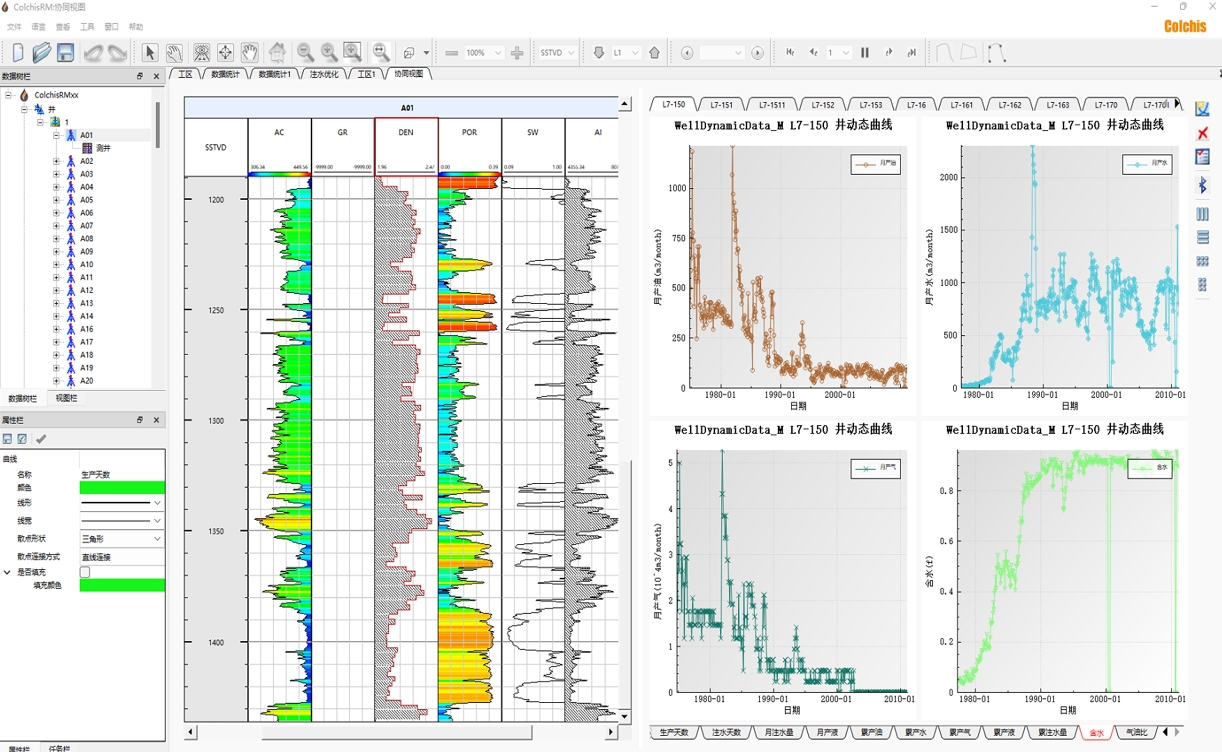Click the skip to first frame button

[790, 53]
